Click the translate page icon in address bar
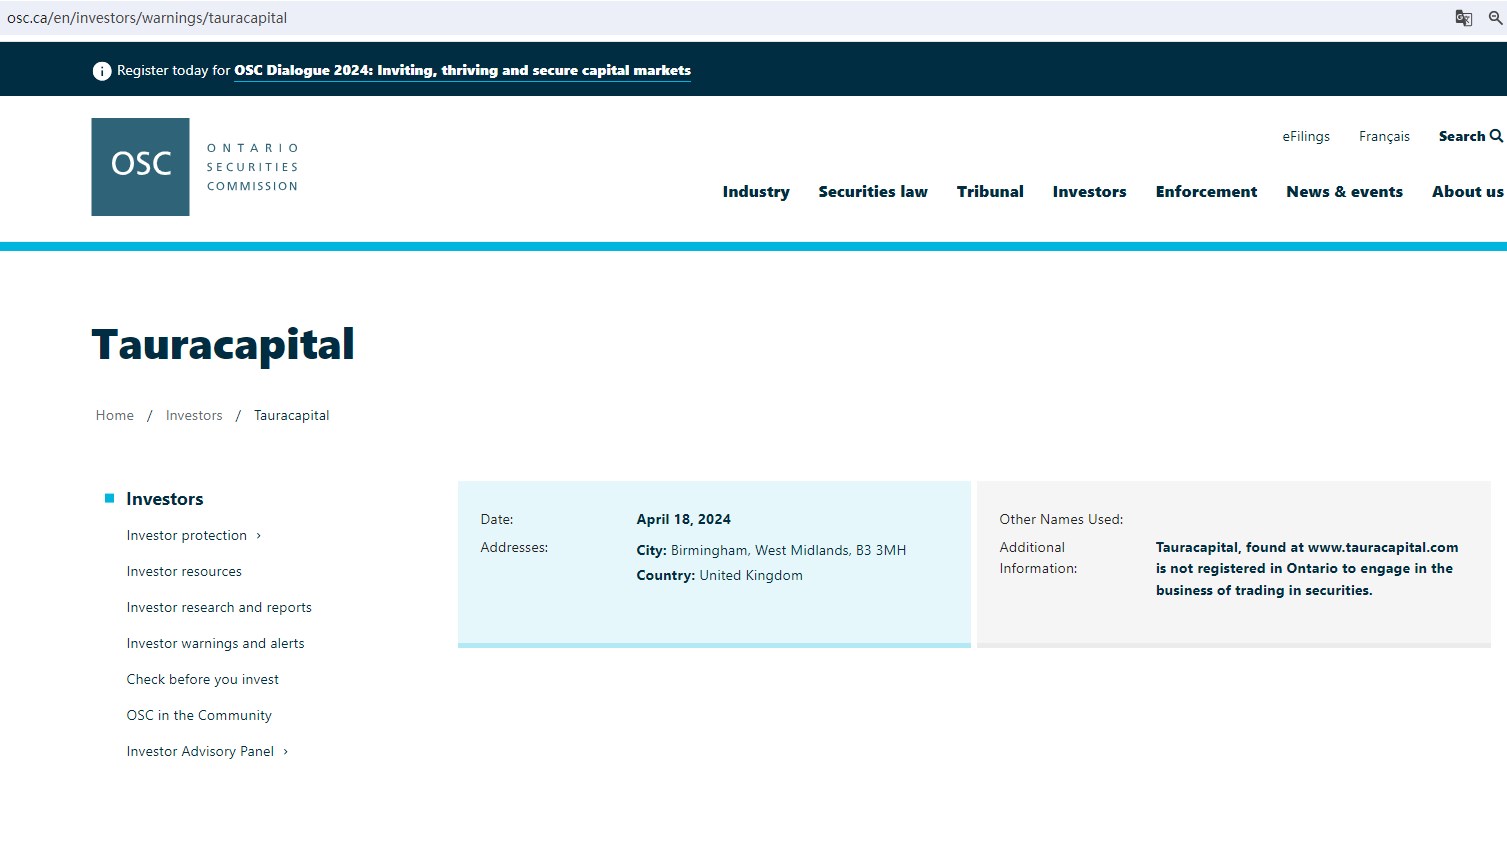This screenshot has height=841, width=1507. [x=1463, y=18]
